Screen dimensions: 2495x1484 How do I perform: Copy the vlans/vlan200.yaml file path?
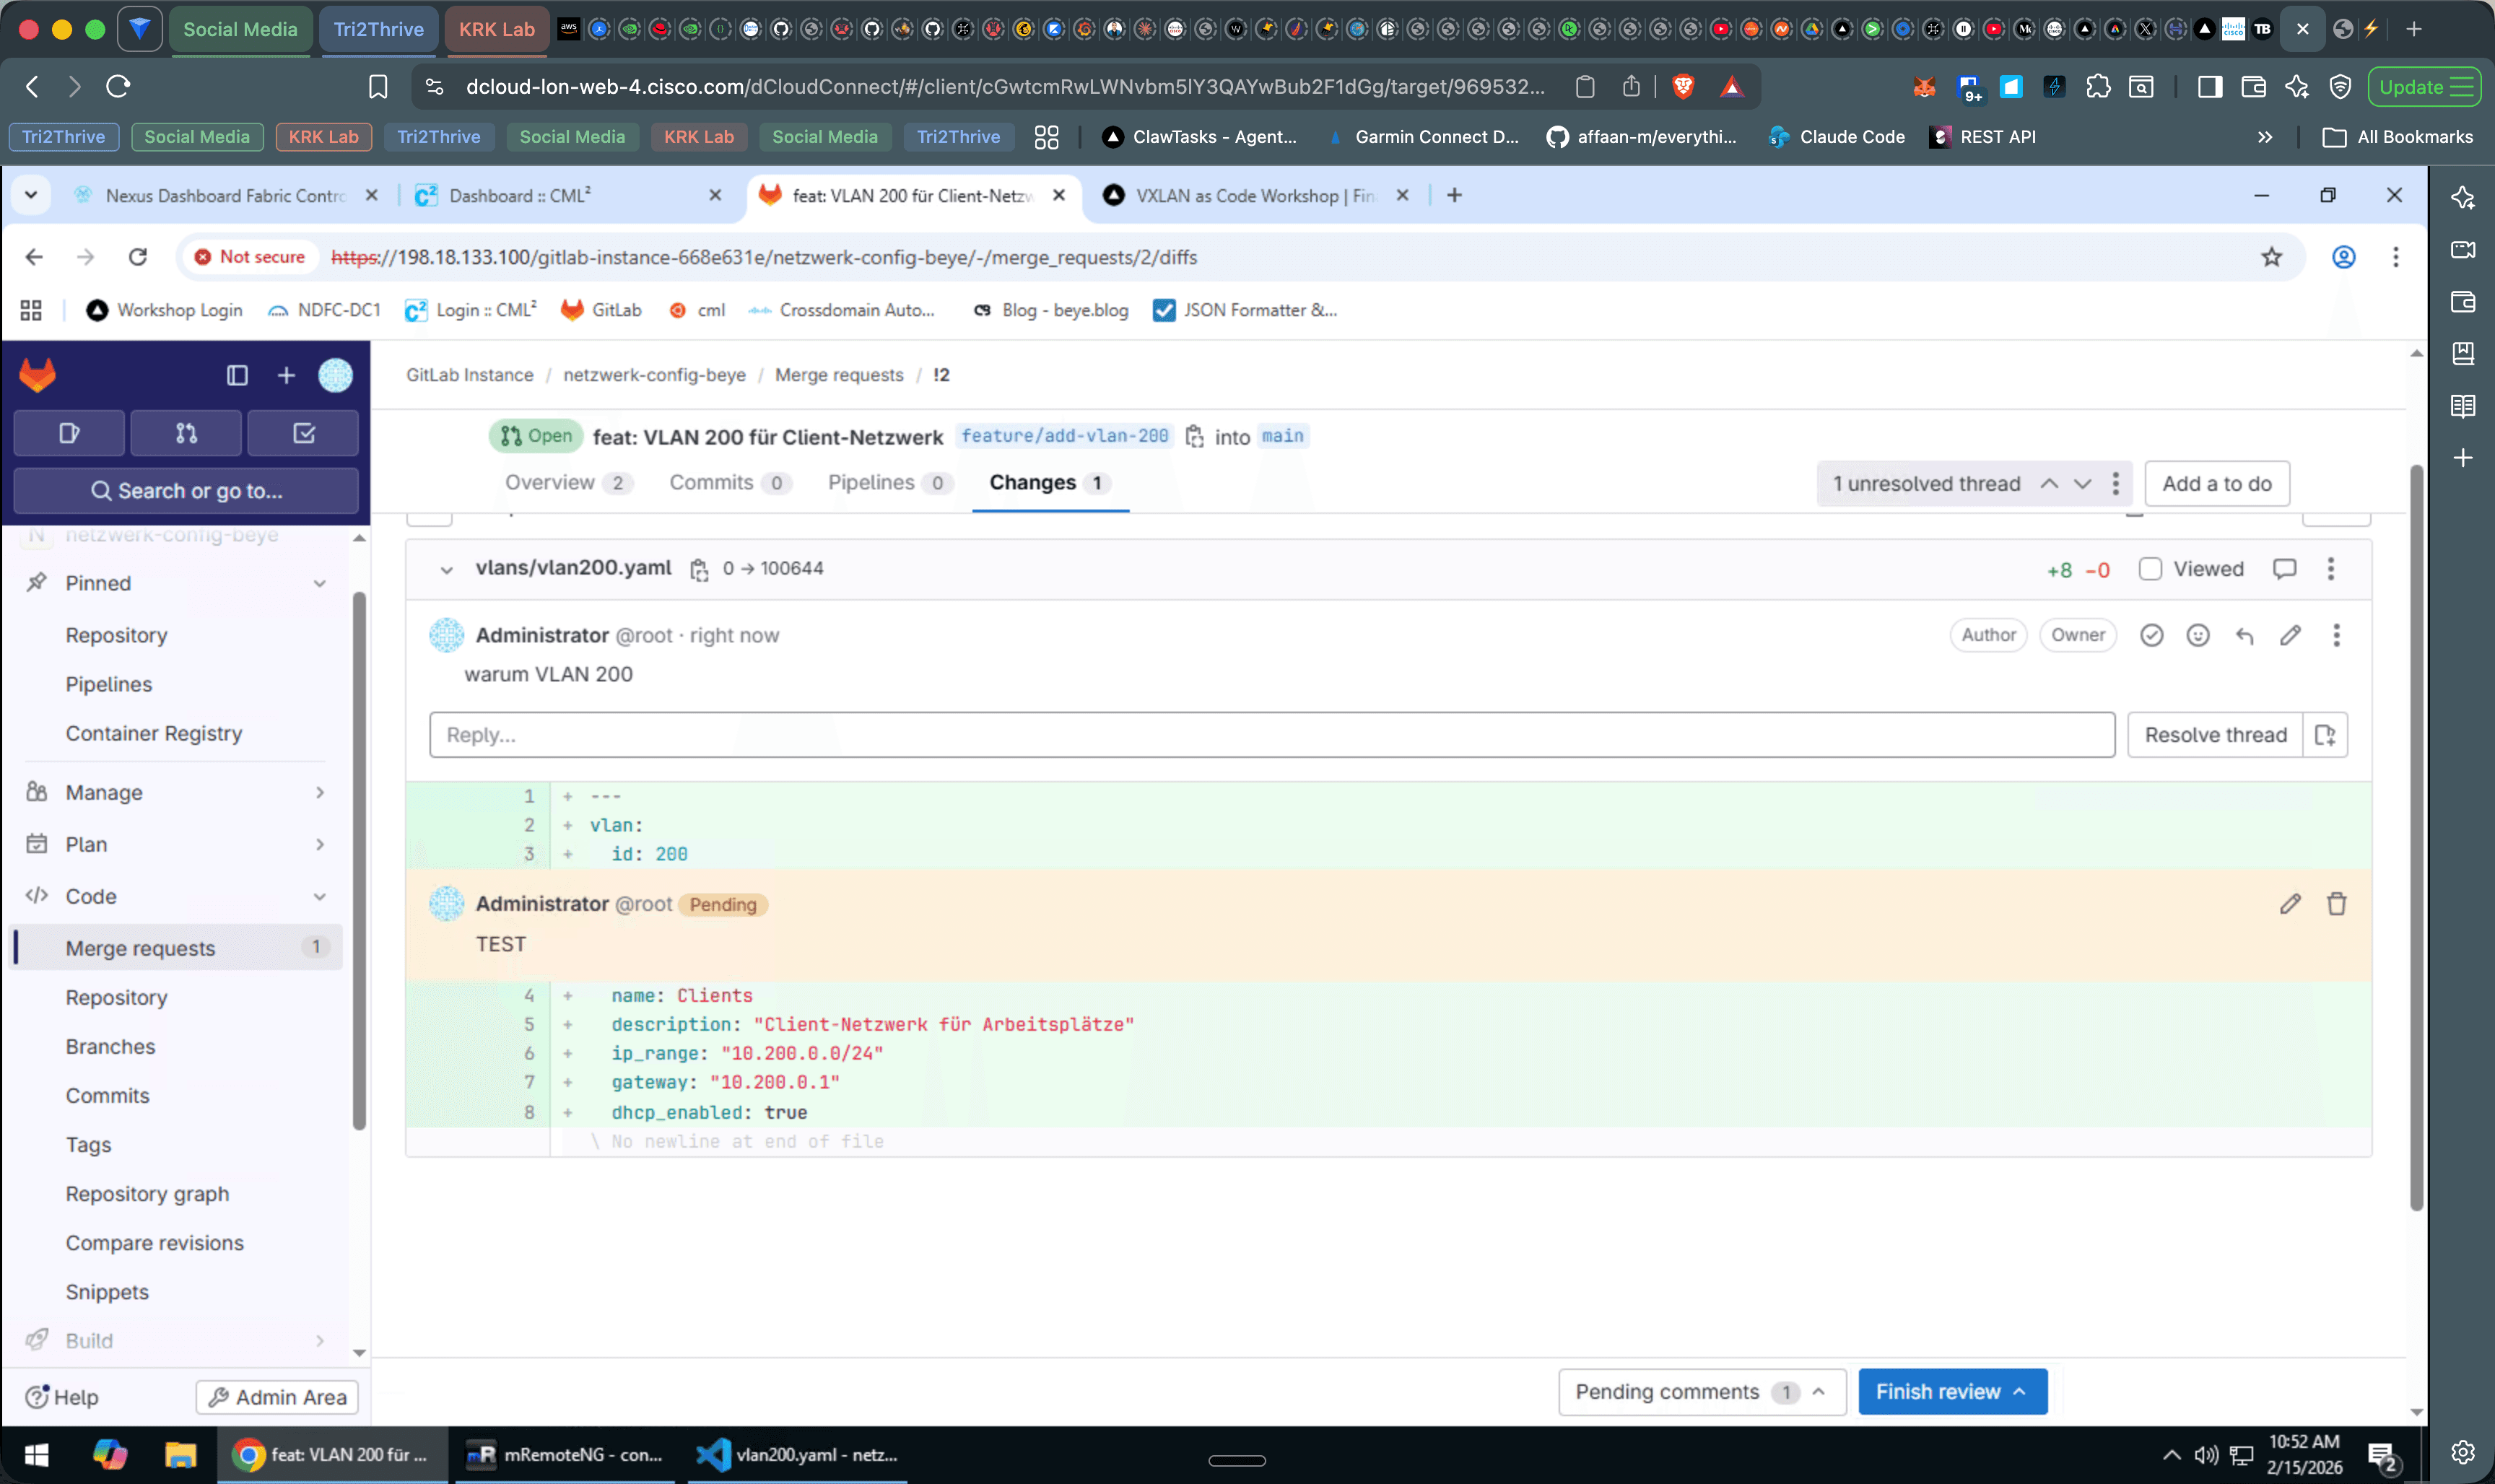tap(698, 569)
